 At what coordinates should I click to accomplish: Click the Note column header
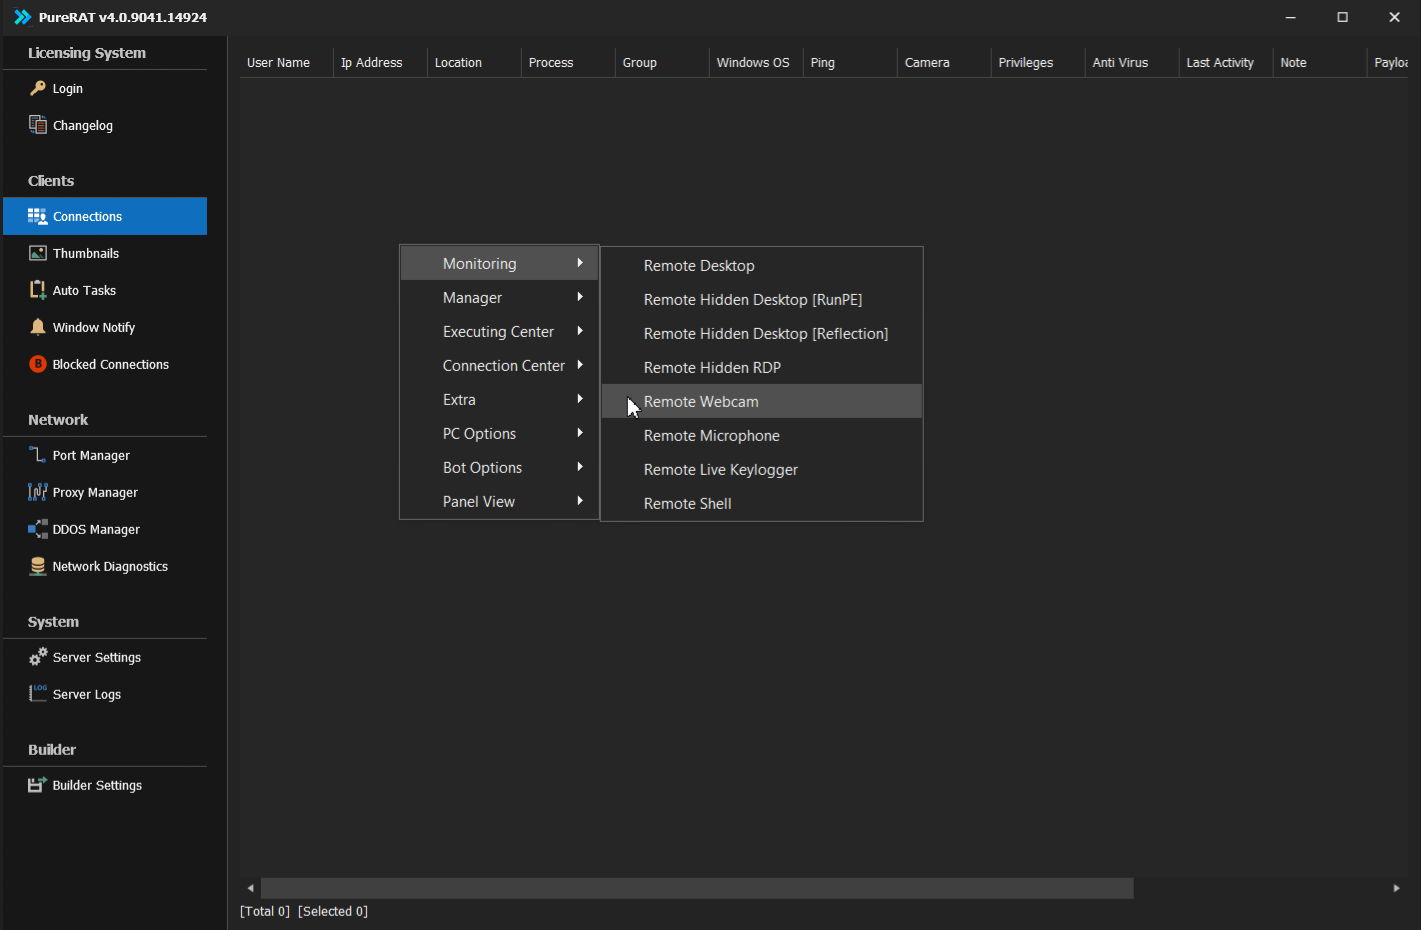point(1320,62)
